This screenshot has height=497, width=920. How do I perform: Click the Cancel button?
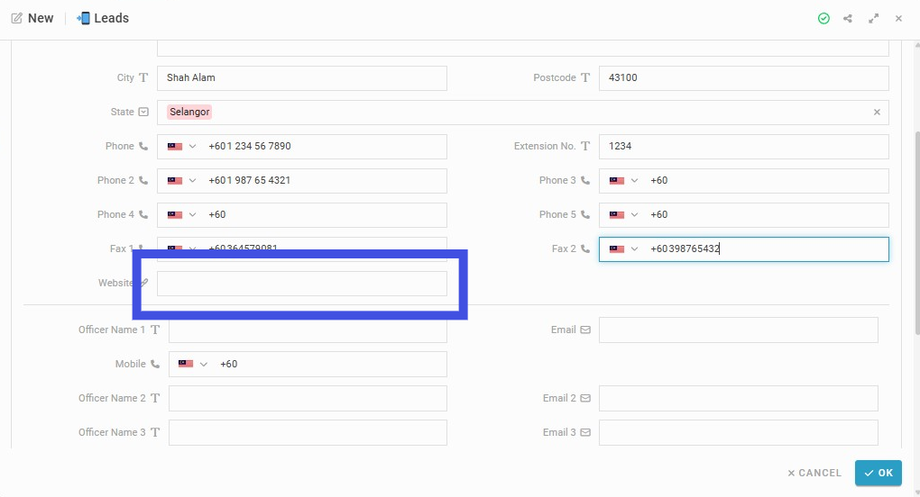(814, 473)
